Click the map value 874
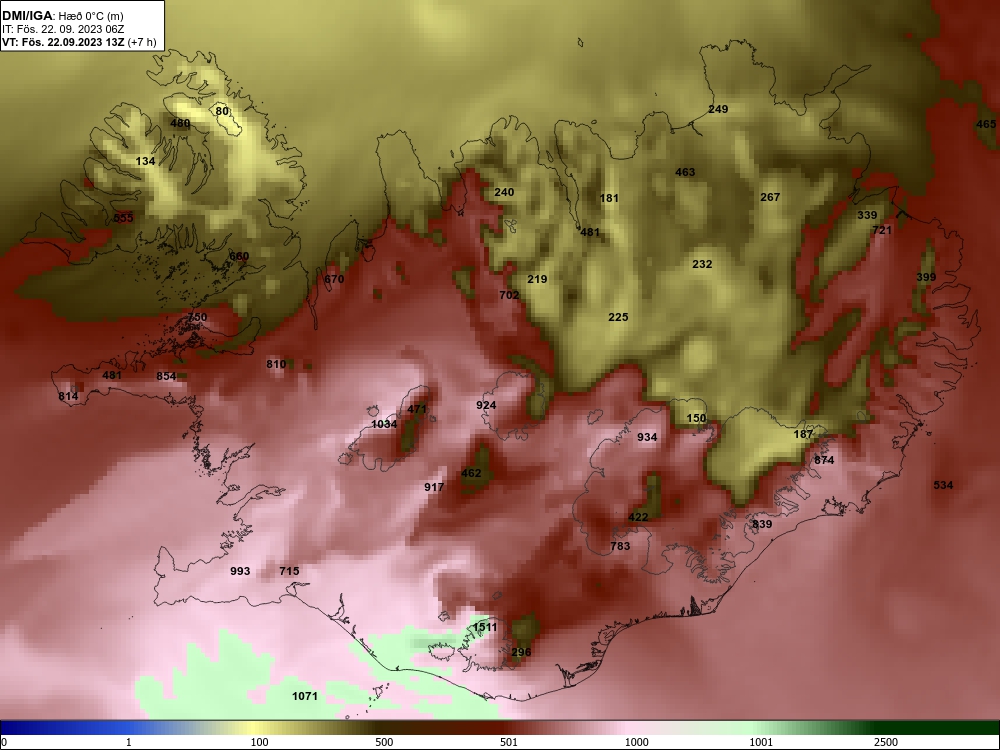Image resolution: width=1000 pixels, height=750 pixels. pyautogui.click(x=824, y=460)
